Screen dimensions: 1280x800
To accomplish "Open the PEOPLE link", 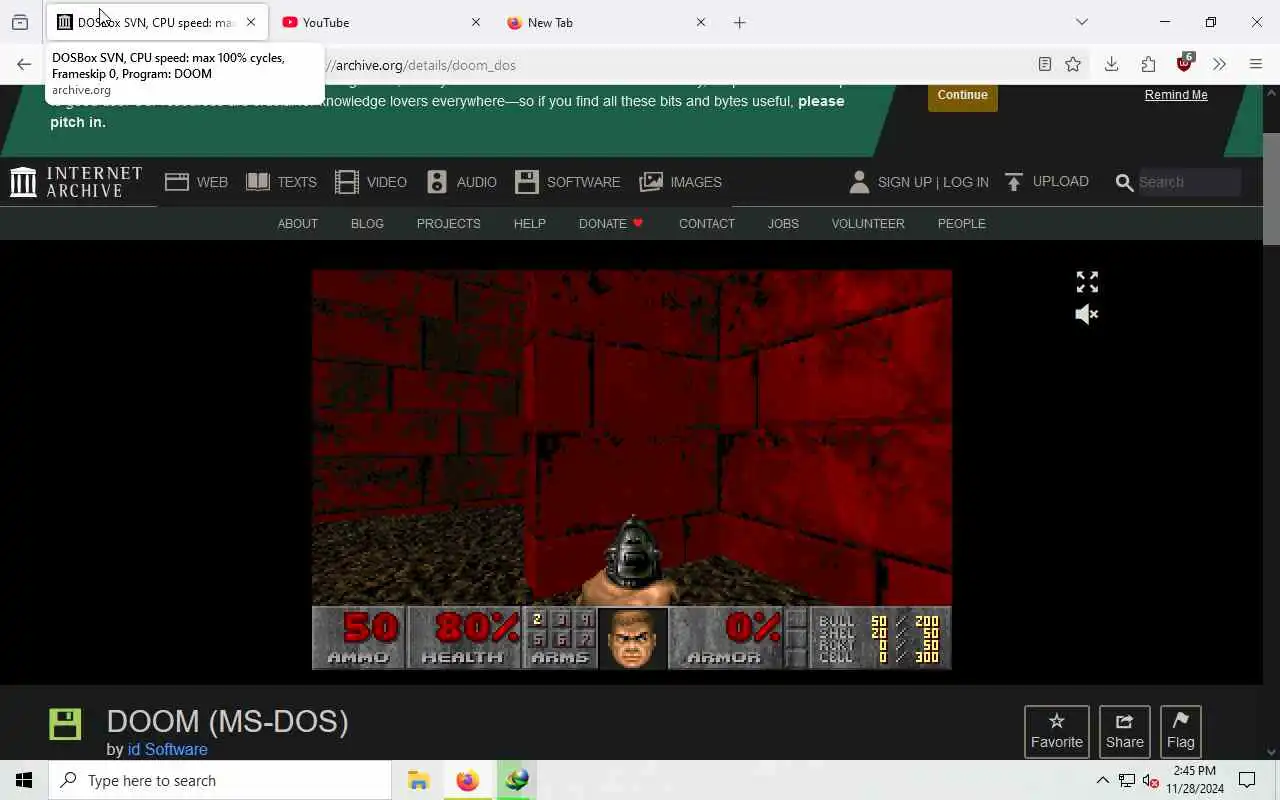I will point(962,223).
